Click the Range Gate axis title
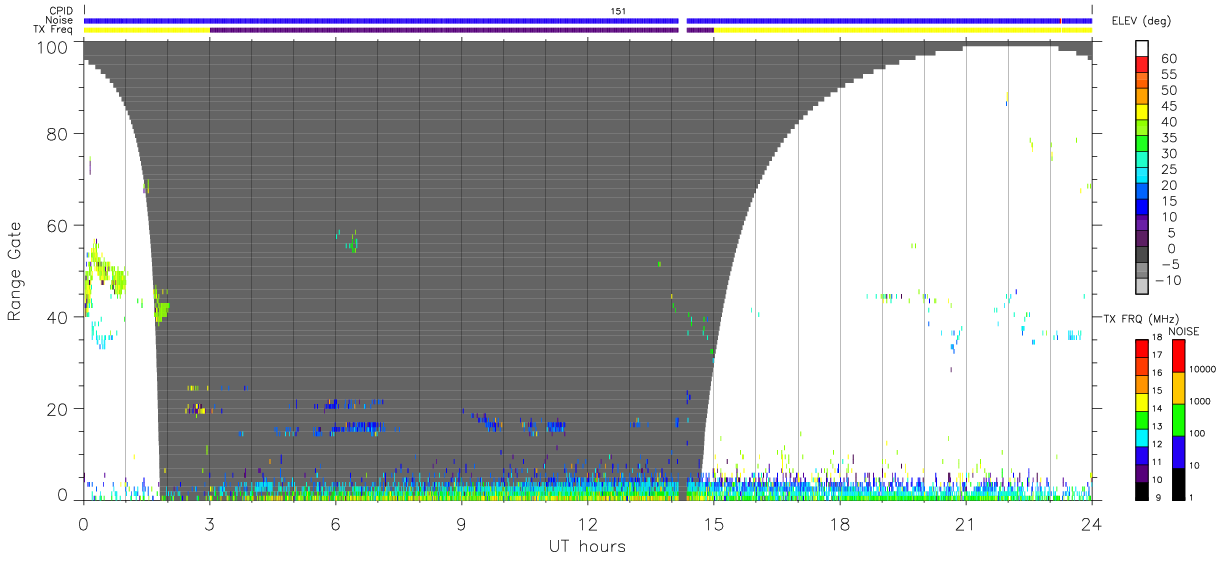1228x567 pixels. (x=15, y=273)
